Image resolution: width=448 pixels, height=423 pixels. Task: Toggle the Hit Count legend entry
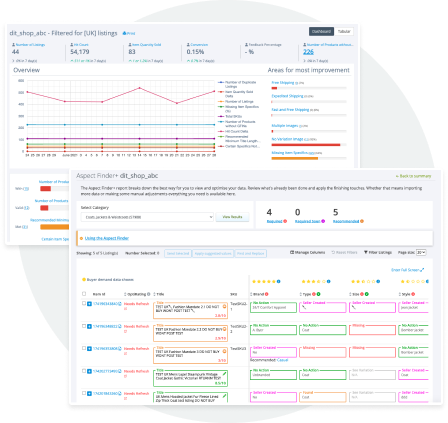click(233, 131)
